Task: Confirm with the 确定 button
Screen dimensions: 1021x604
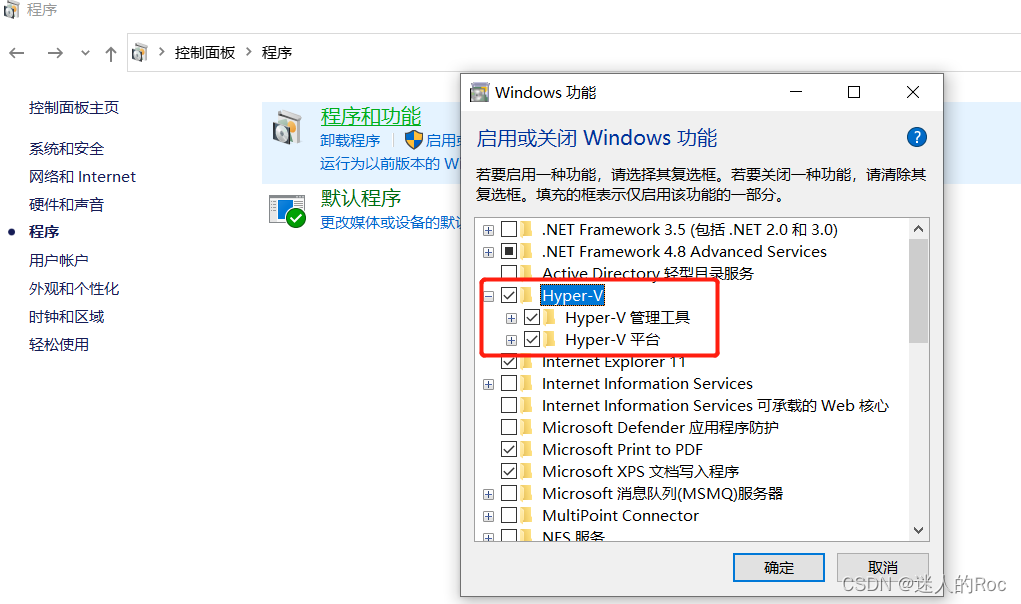Action: [x=779, y=568]
